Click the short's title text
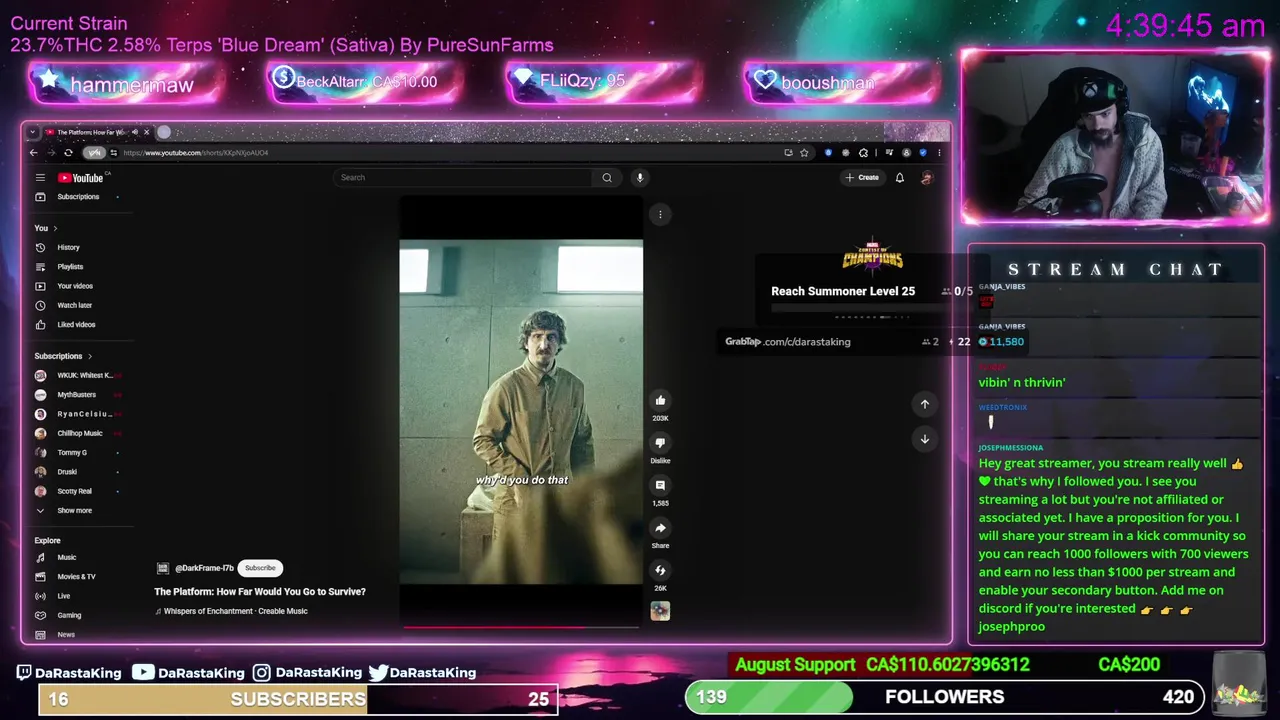This screenshot has width=1280, height=720. tap(260, 592)
